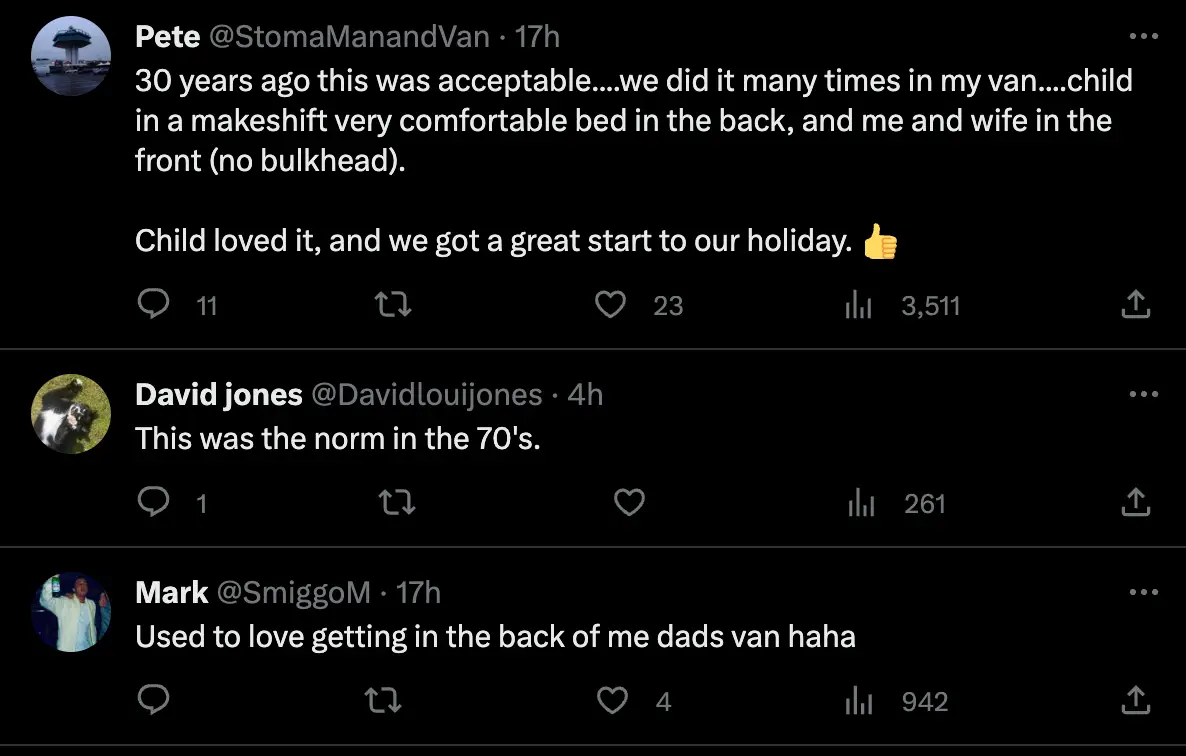Click the retweet icon on Pete's tweet
This screenshot has height=756, width=1186.
click(x=392, y=304)
